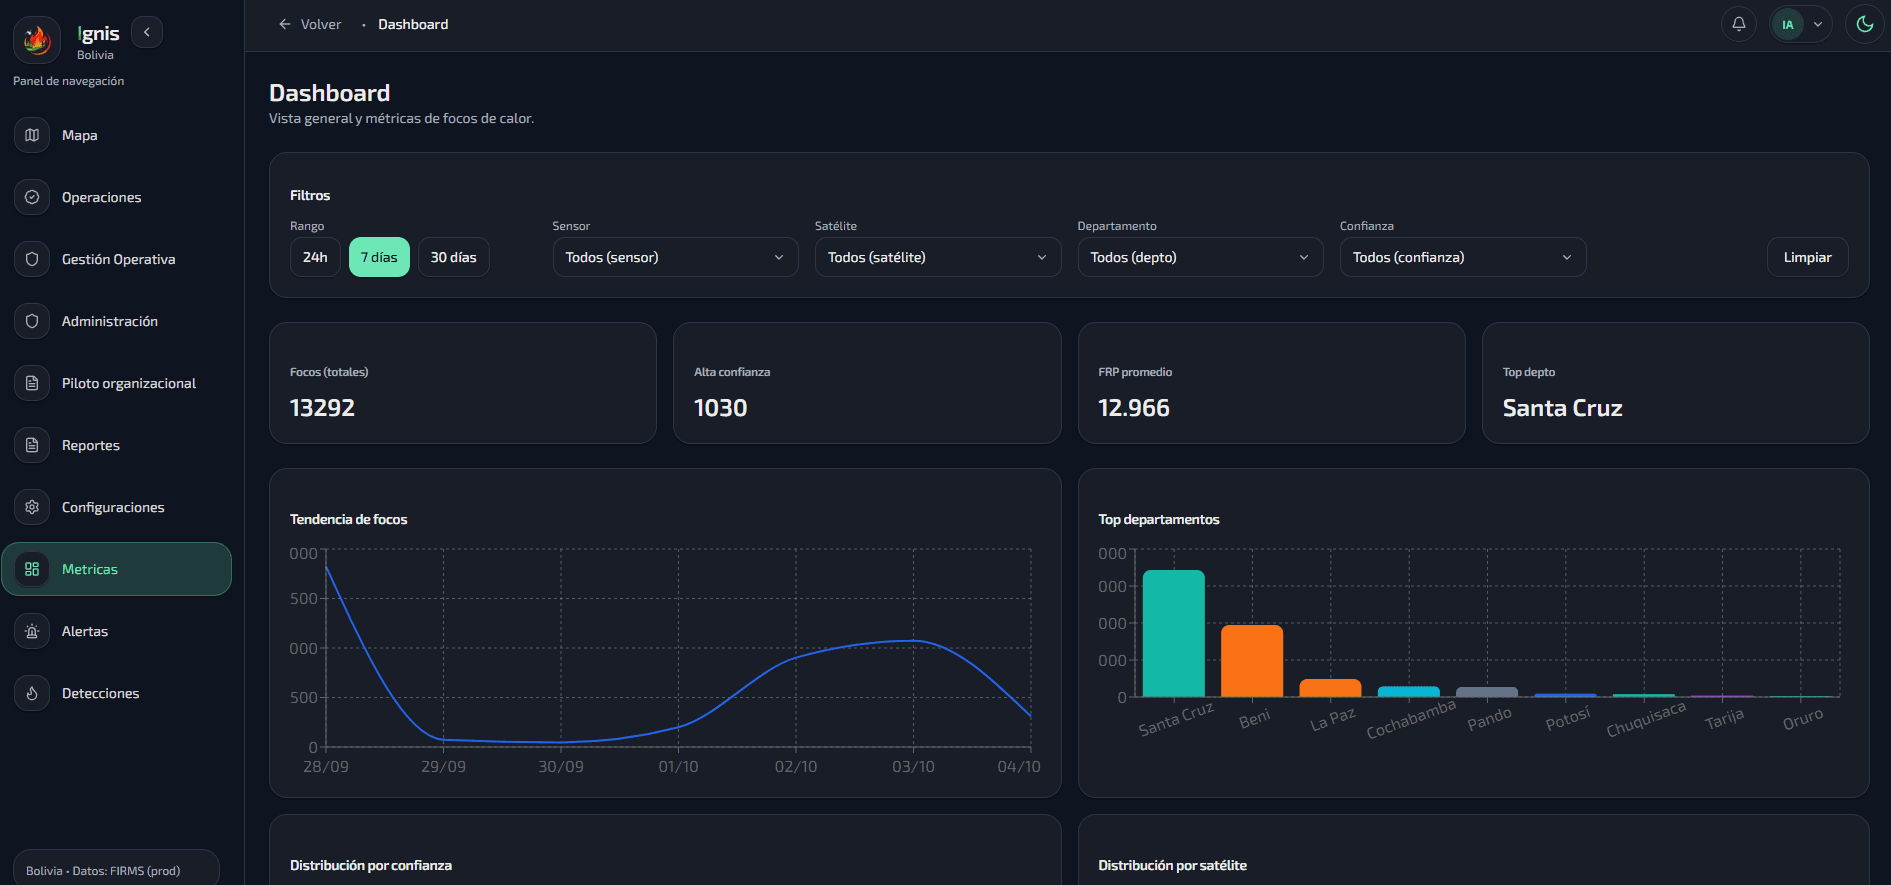
Task: Click the 'Bolivia · Datos: FIRMS (prod)' badge
Action: click(x=116, y=868)
